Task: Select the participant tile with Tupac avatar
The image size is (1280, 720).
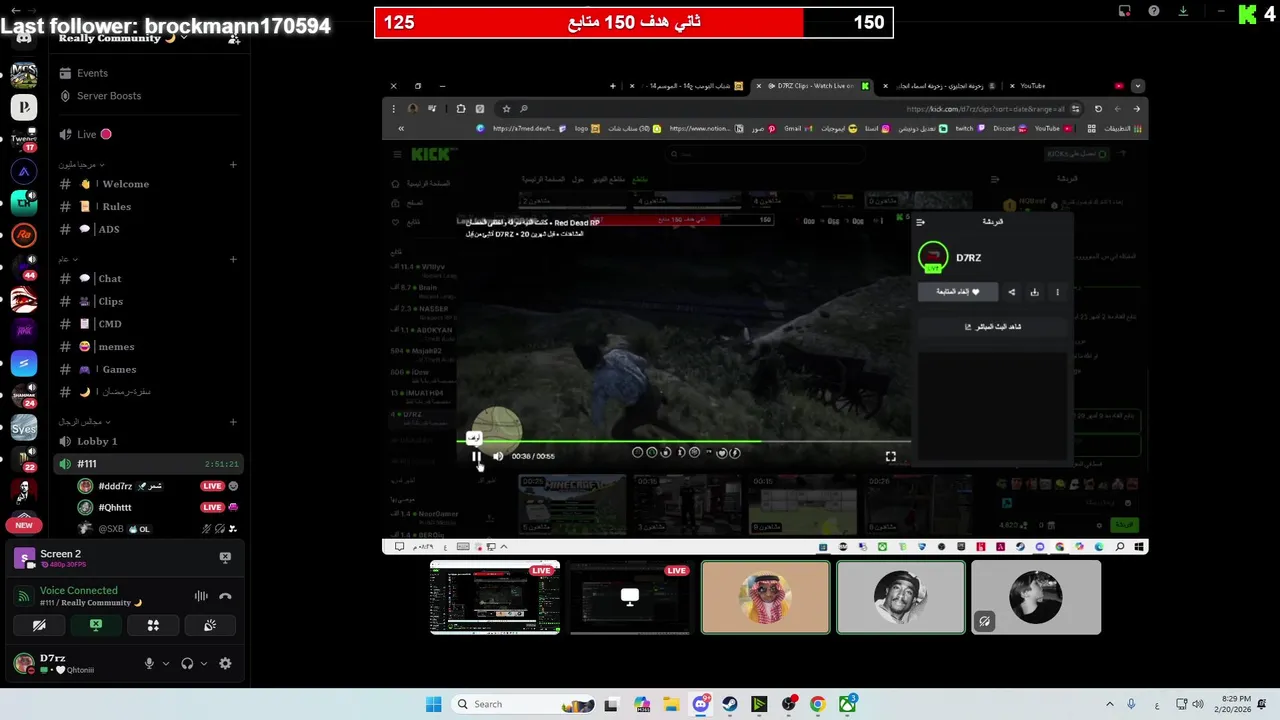Action: coord(901,597)
